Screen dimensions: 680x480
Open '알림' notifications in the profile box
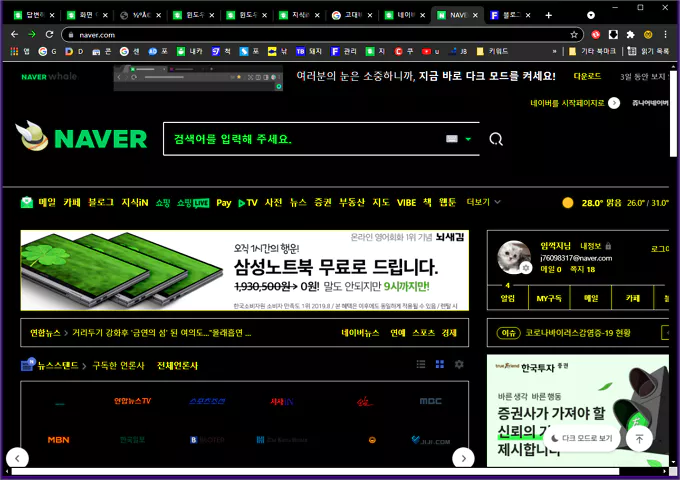(x=508, y=298)
